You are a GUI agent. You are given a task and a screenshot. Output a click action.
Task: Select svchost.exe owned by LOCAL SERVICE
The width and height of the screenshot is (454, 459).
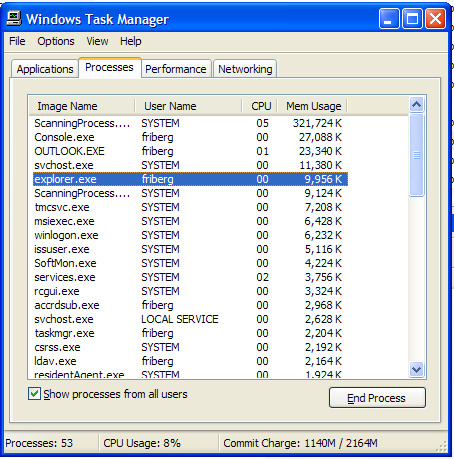(190, 319)
